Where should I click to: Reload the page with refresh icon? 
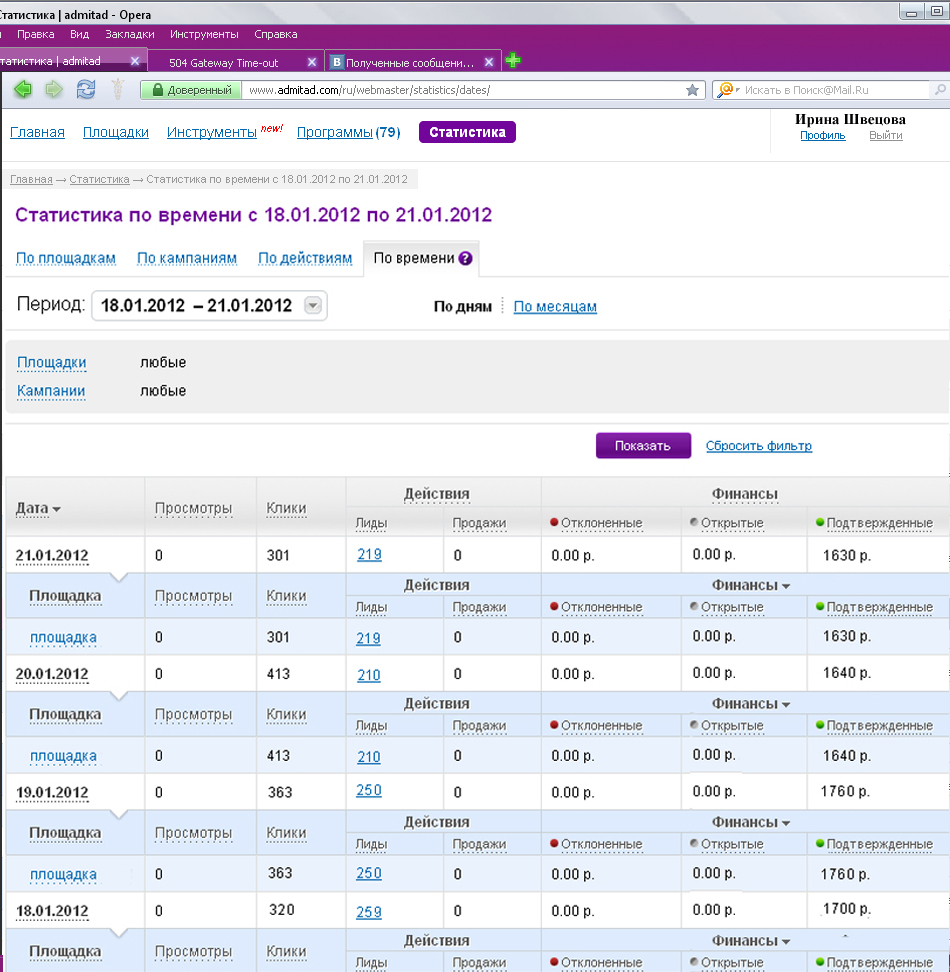pyautogui.click(x=86, y=89)
